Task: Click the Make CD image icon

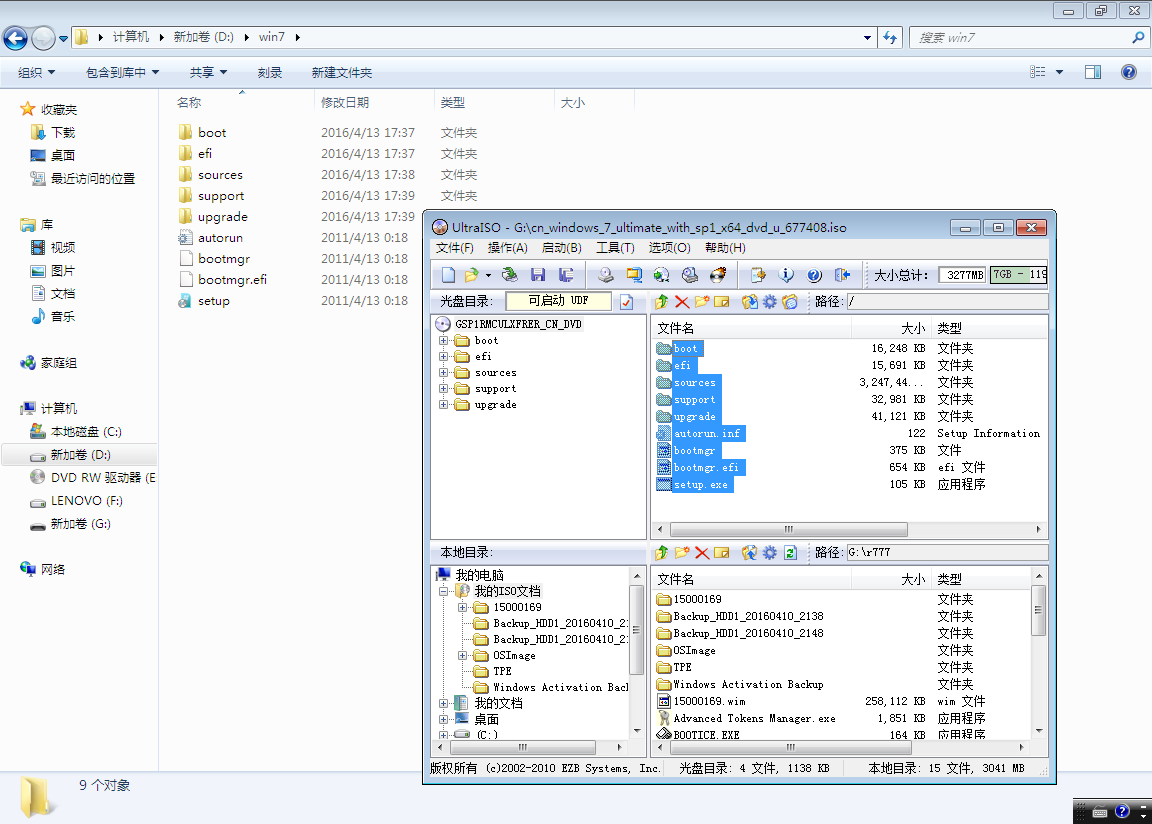Action: (605, 275)
